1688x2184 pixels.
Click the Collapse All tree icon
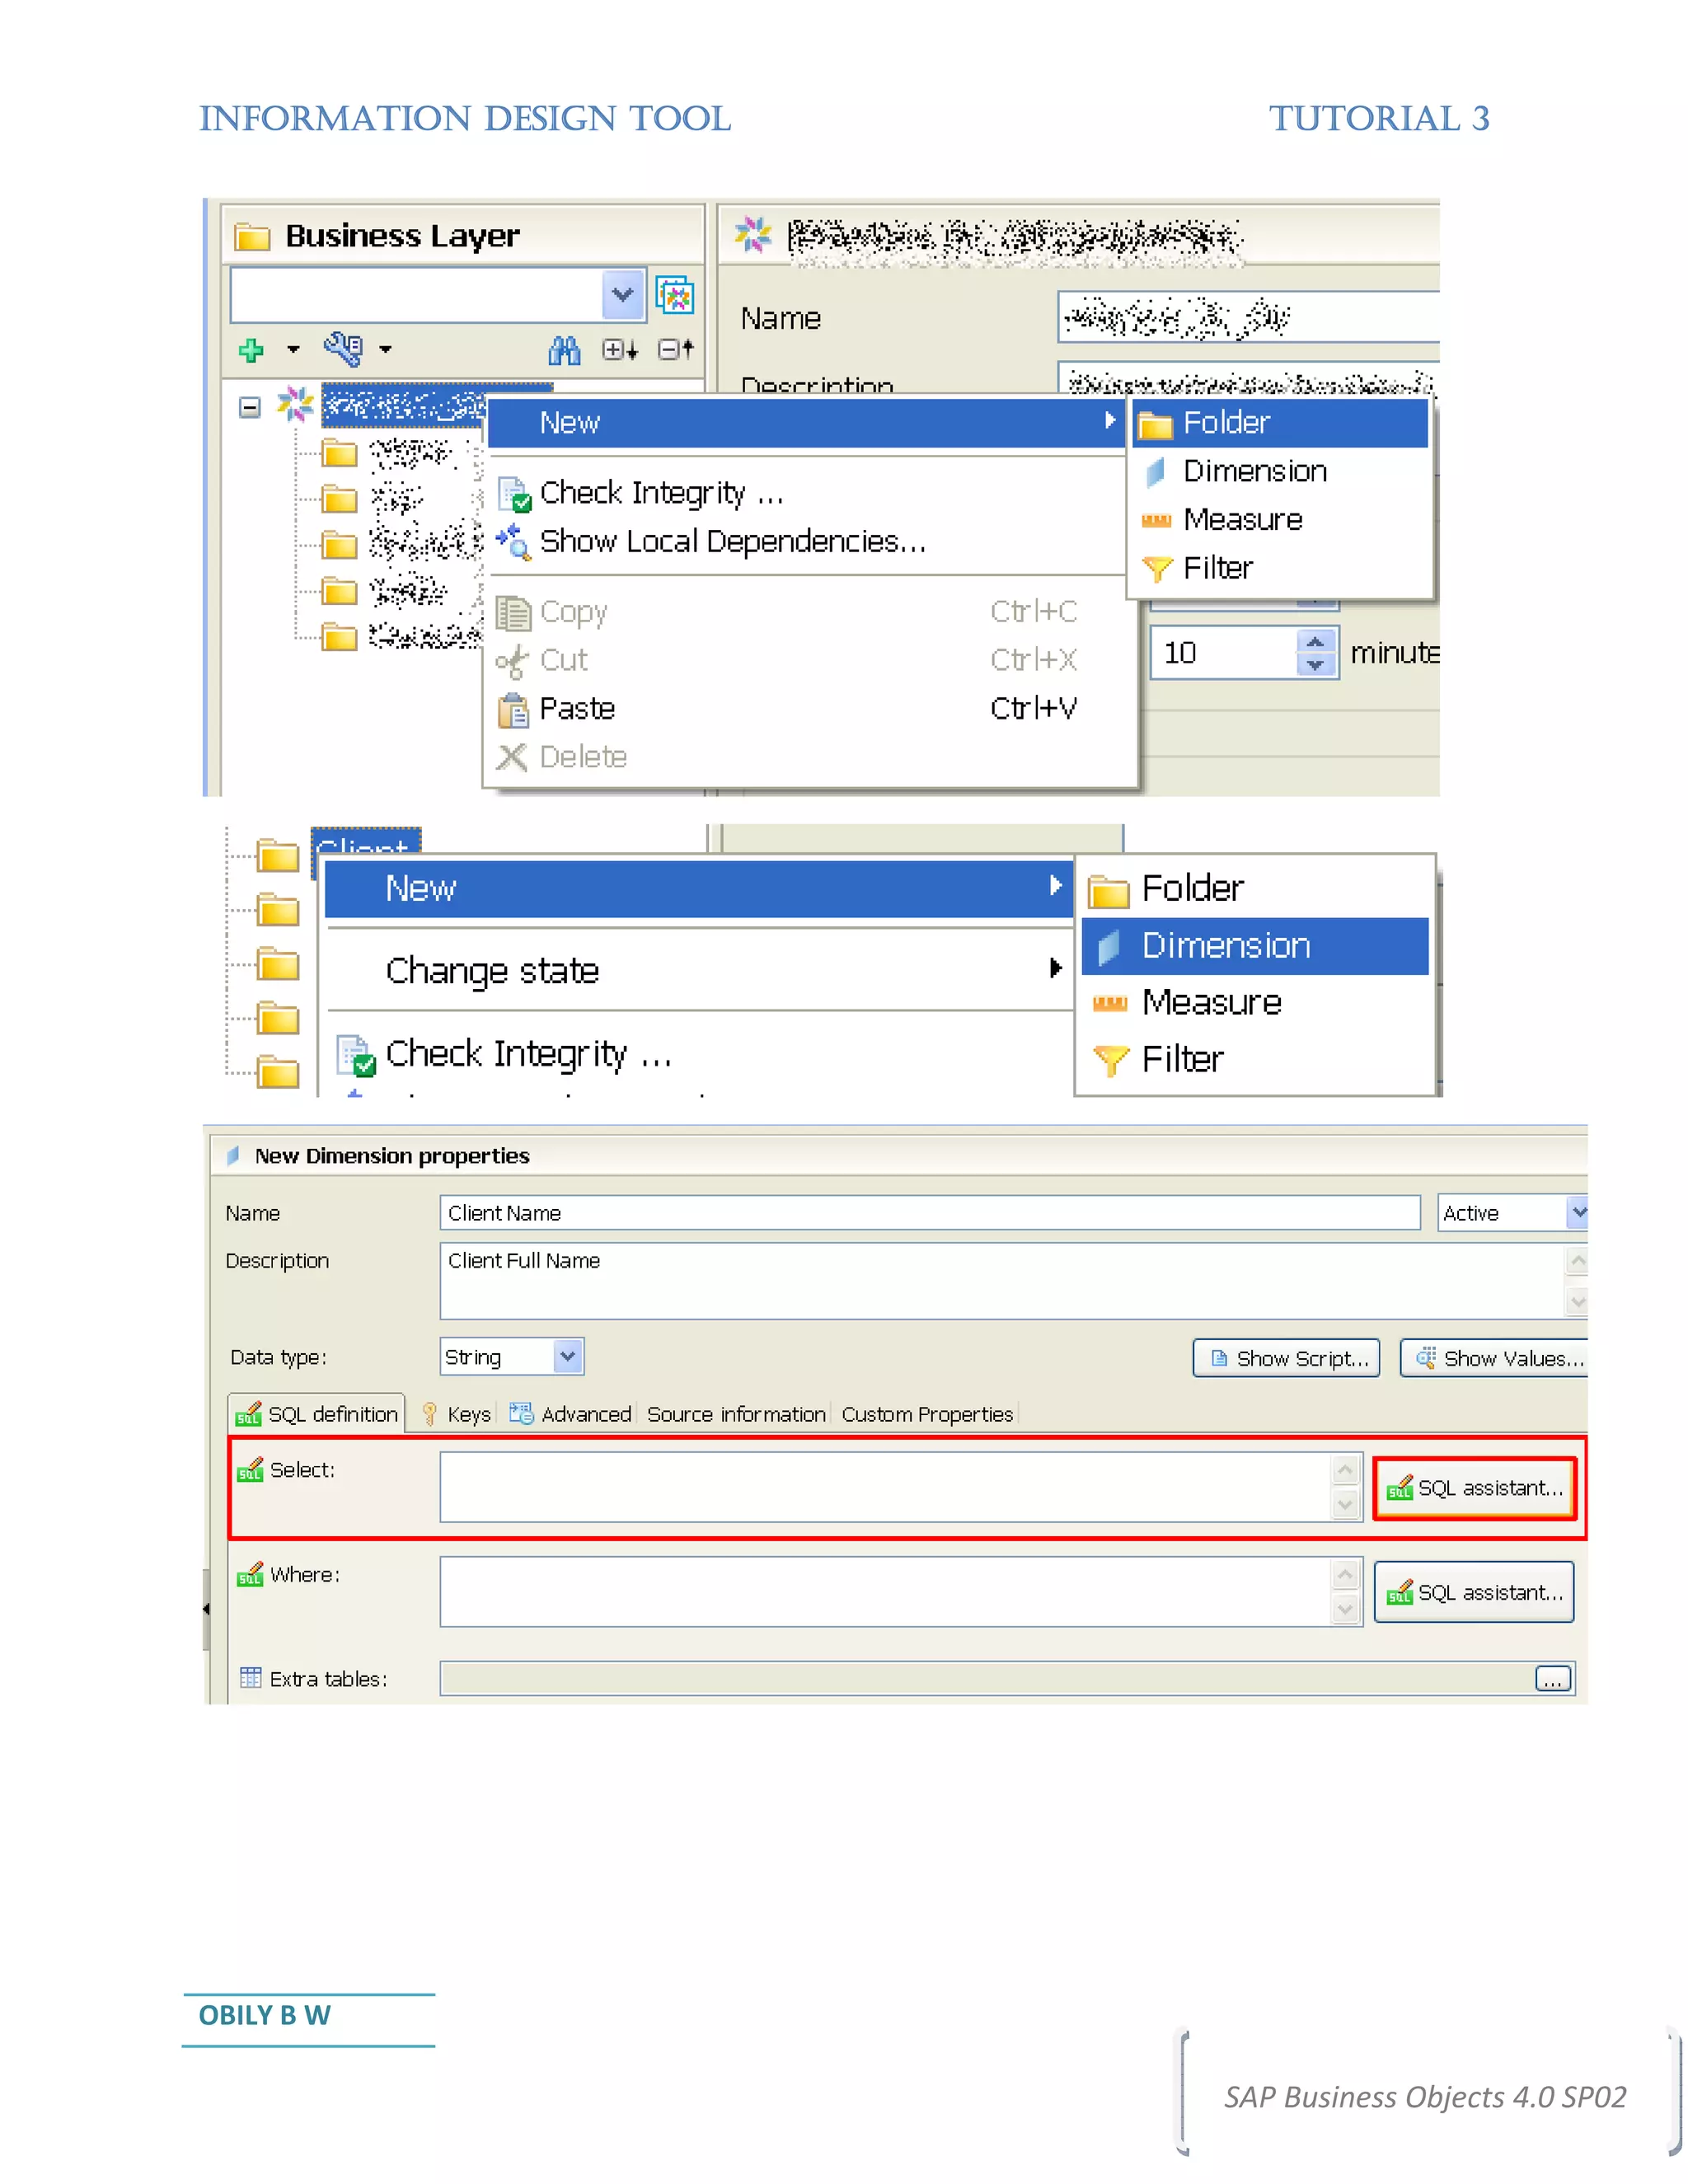[x=675, y=350]
